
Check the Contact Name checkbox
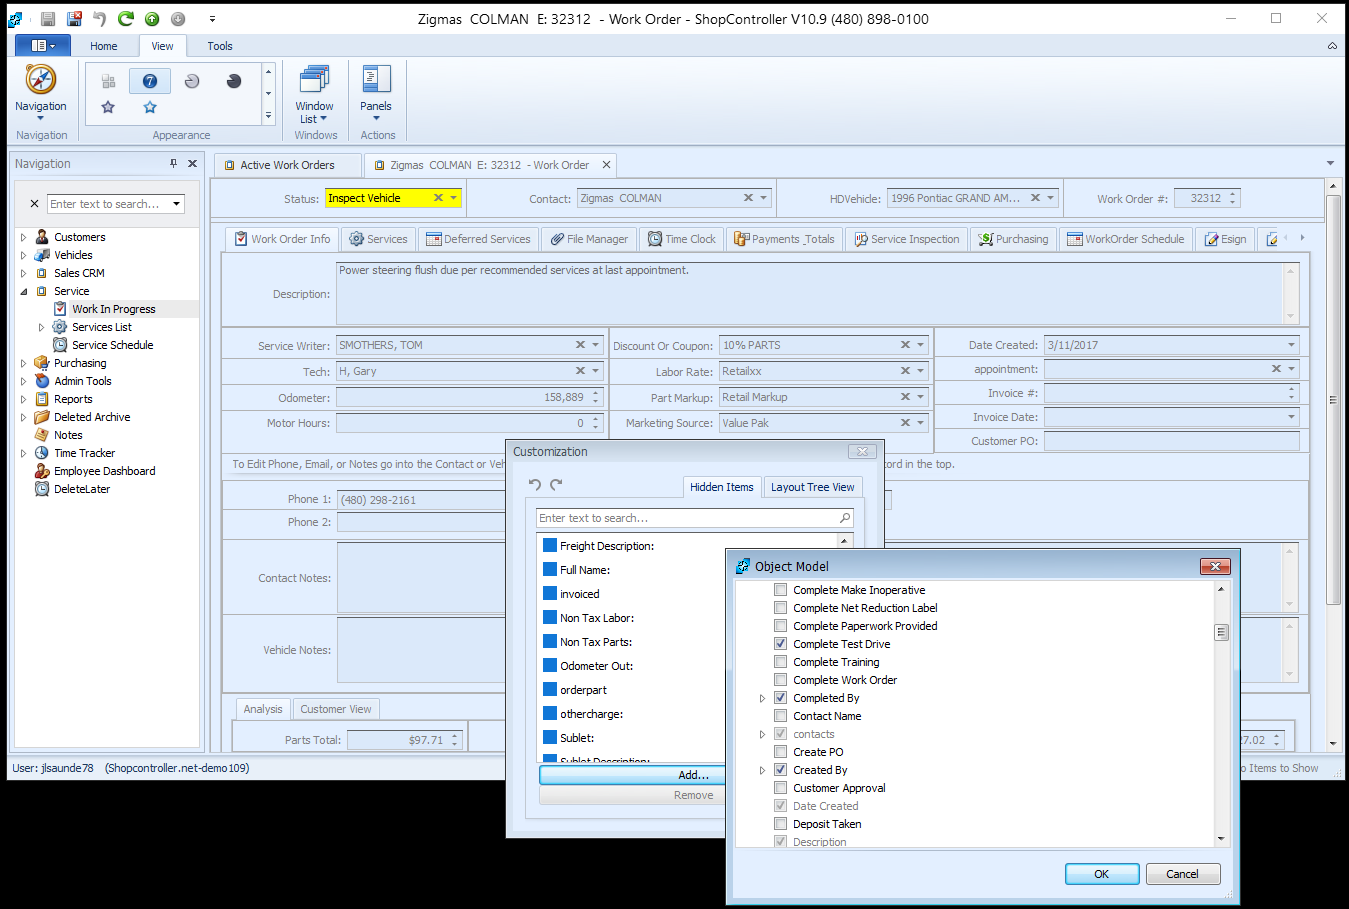[781, 716]
